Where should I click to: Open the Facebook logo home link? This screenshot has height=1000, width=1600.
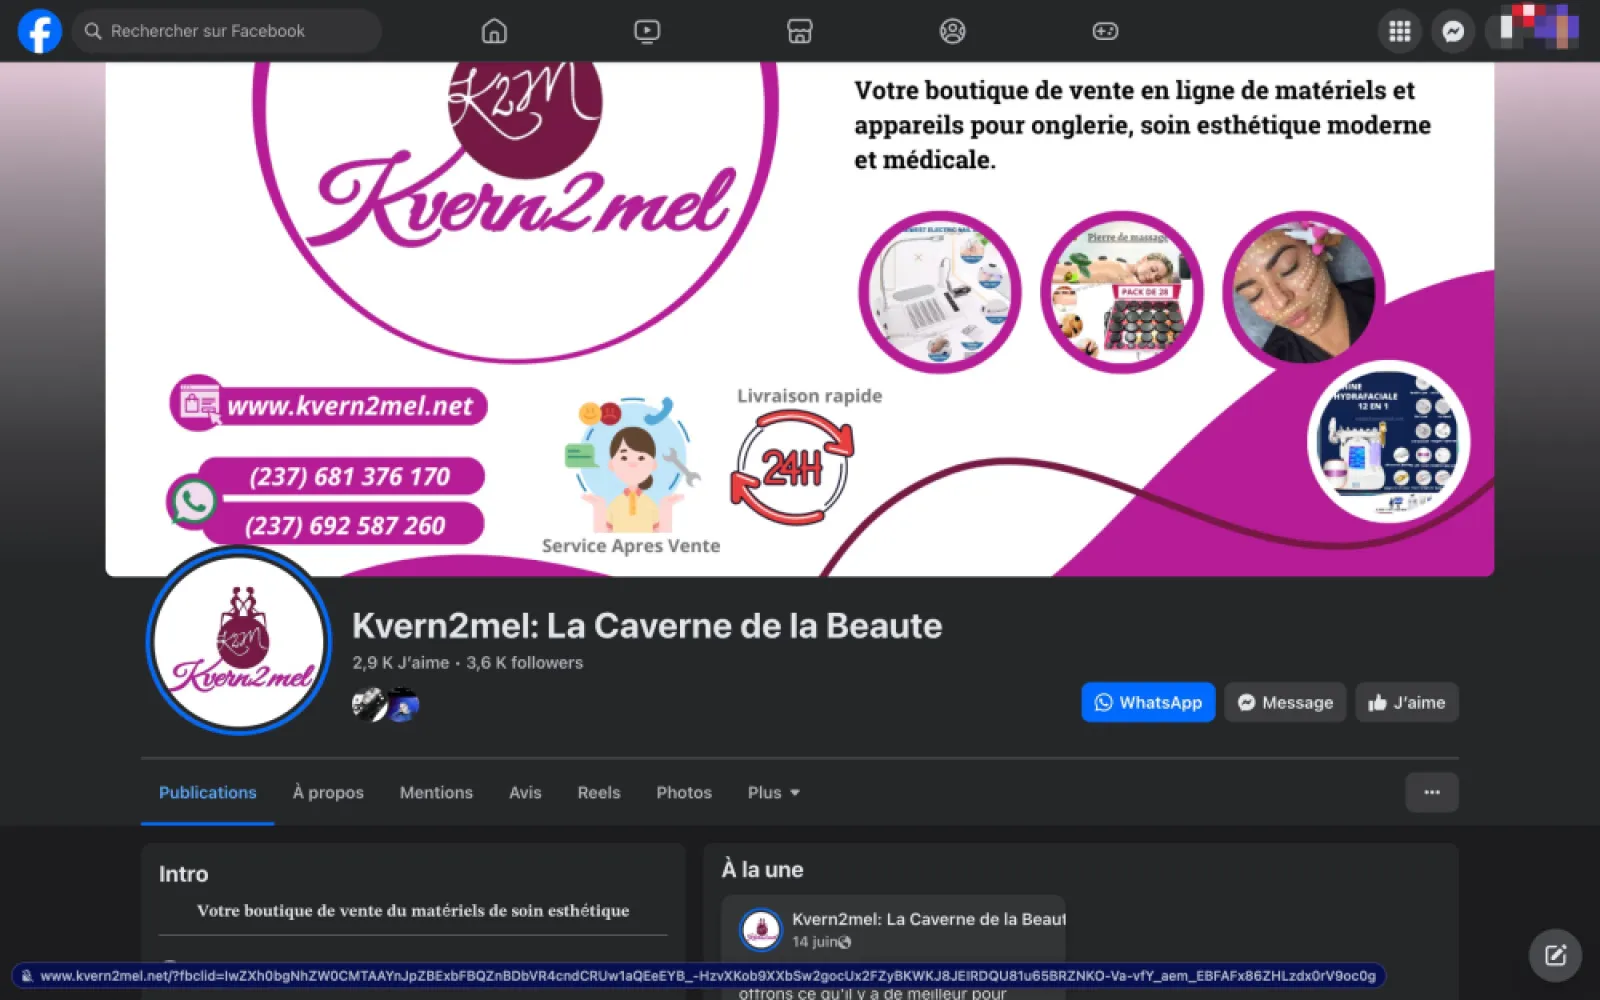[40, 31]
